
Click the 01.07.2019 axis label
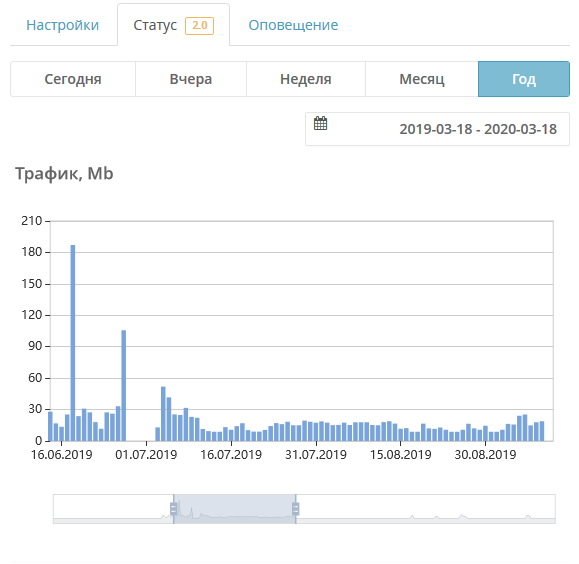146,454
